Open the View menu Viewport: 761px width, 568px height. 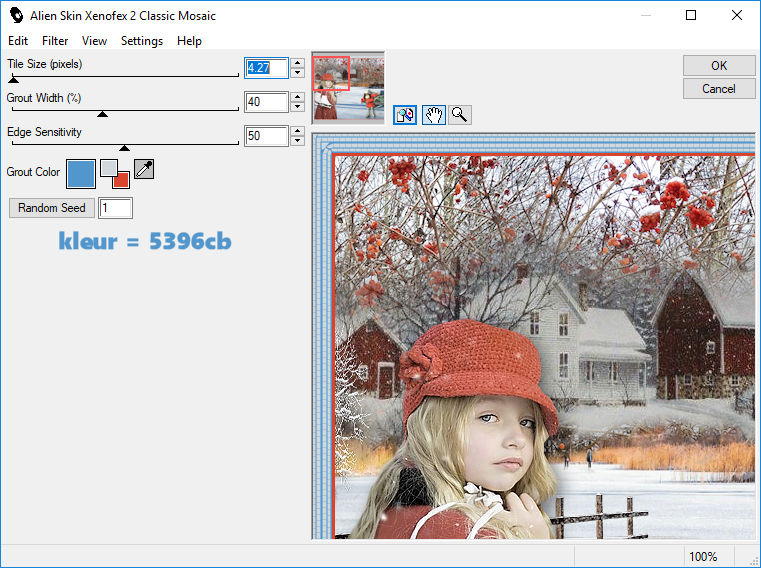(x=94, y=41)
